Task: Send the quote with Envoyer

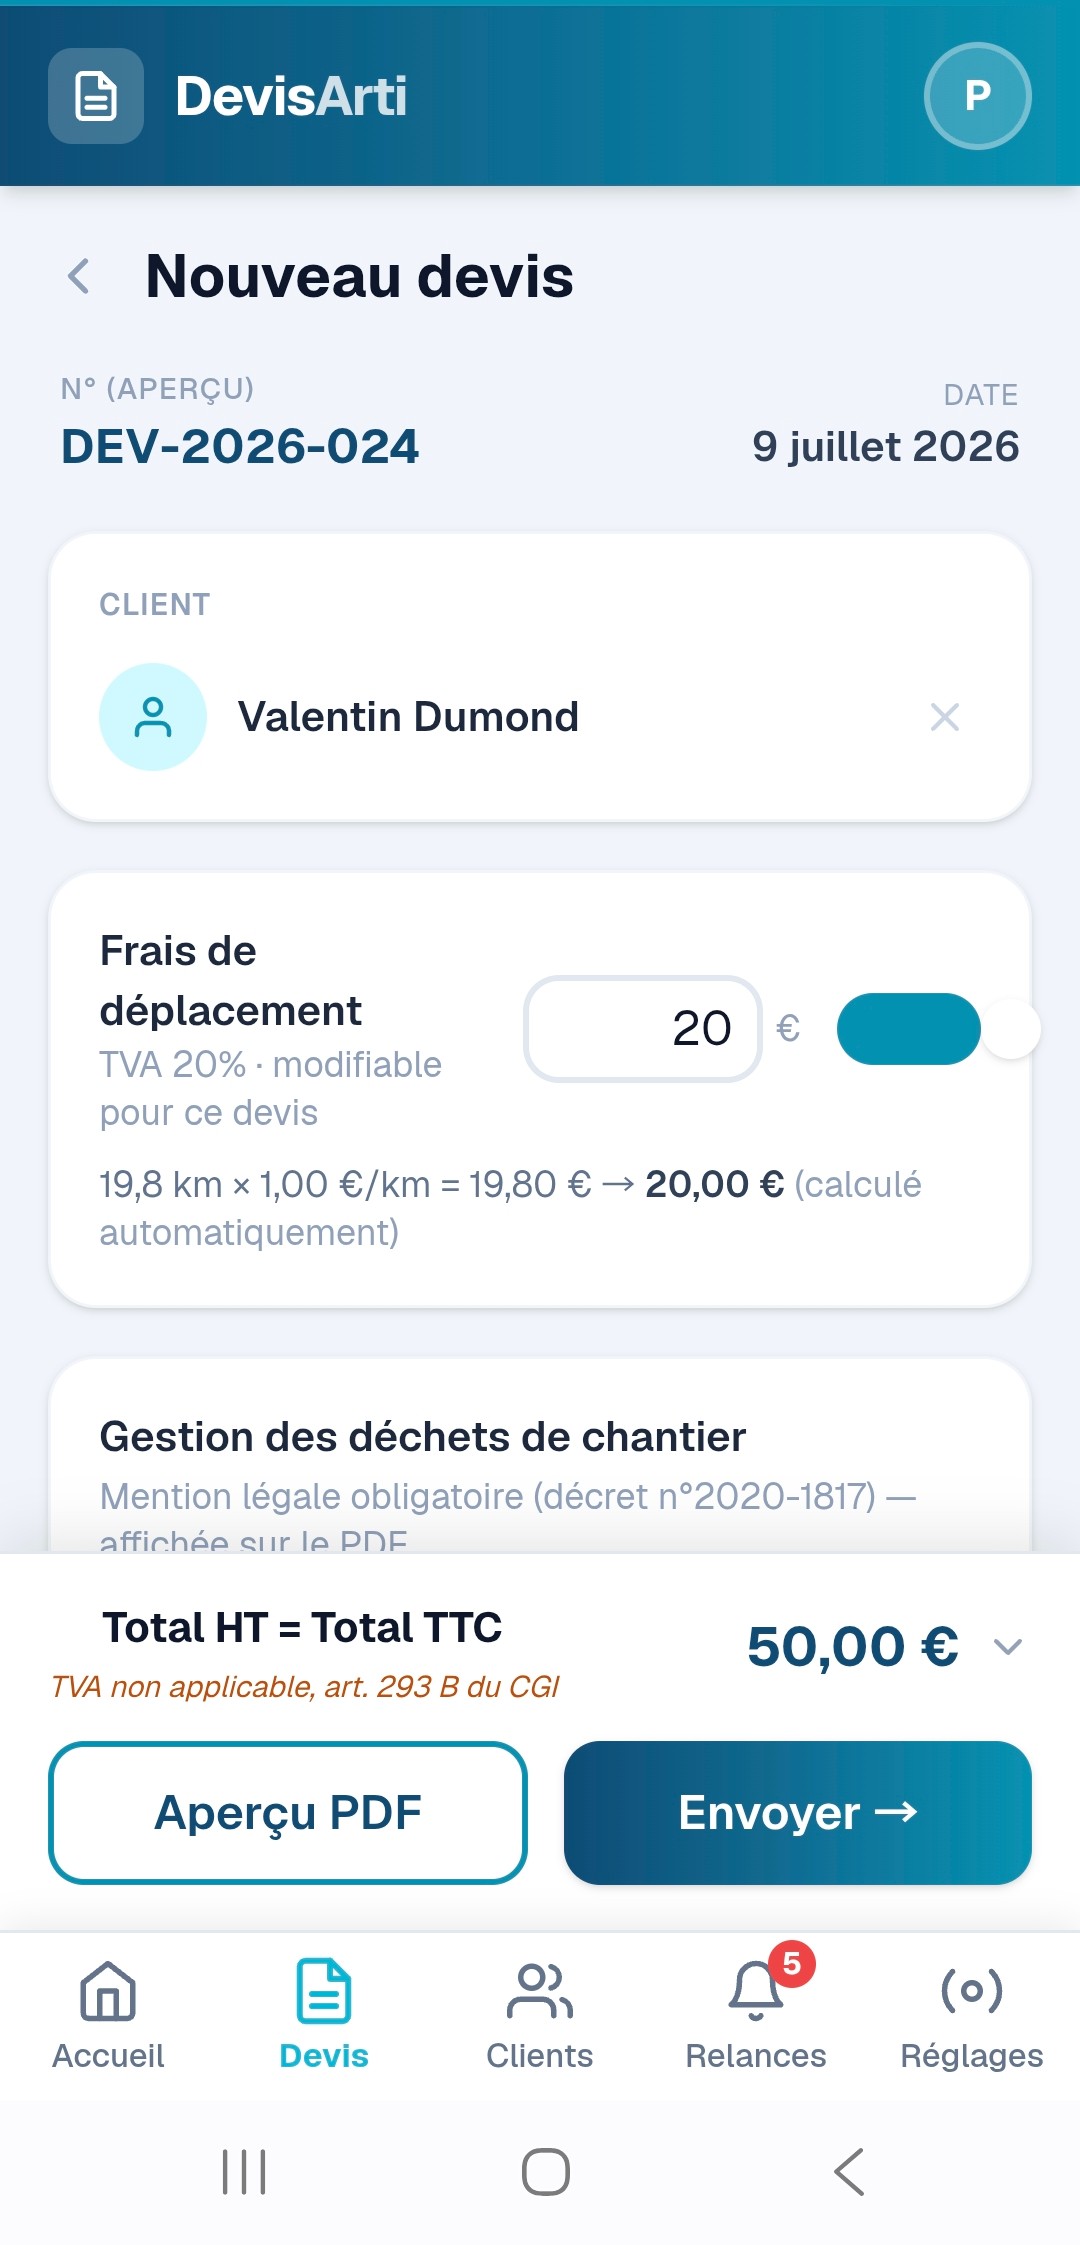Action: [x=798, y=1813]
